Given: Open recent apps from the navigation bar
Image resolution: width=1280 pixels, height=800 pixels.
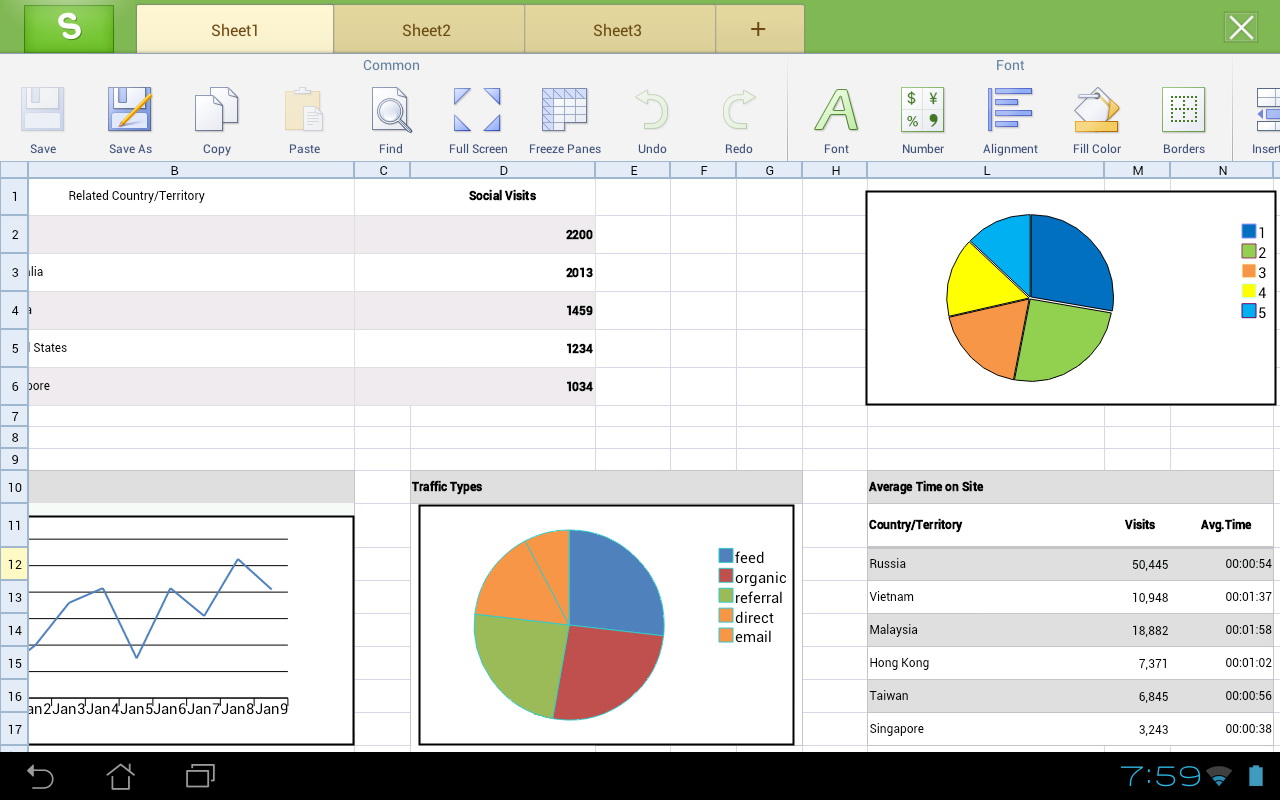Looking at the screenshot, I should [198, 776].
